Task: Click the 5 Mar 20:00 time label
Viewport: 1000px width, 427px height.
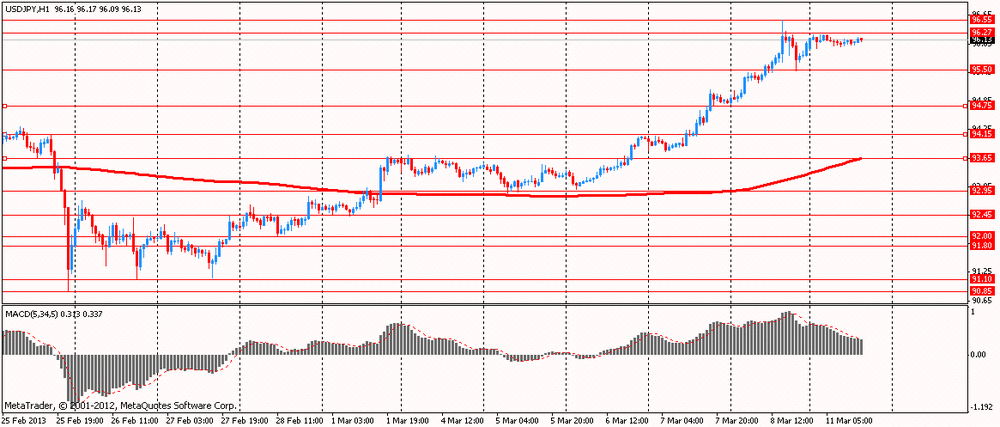Action: [x=573, y=421]
